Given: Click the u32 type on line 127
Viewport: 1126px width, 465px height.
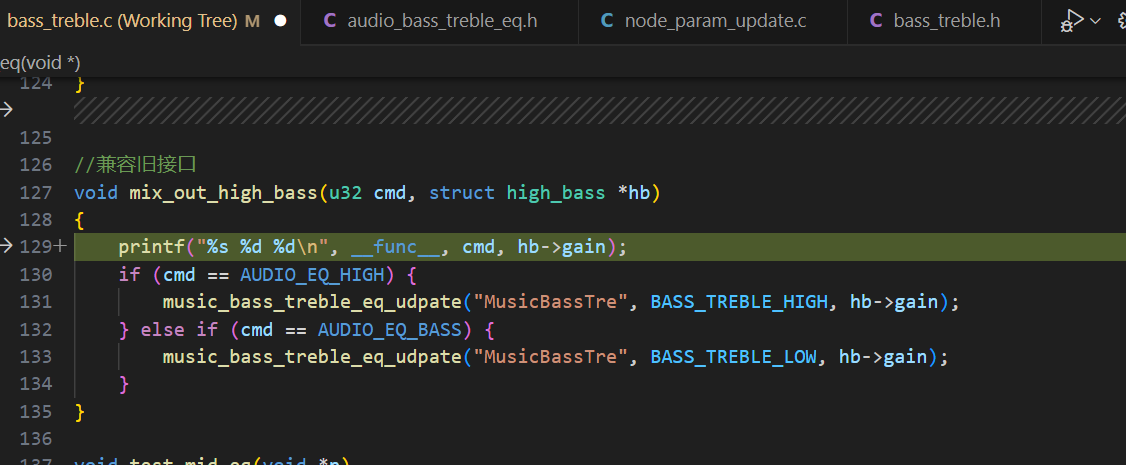Looking at the screenshot, I should pyautogui.click(x=345, y=192).
